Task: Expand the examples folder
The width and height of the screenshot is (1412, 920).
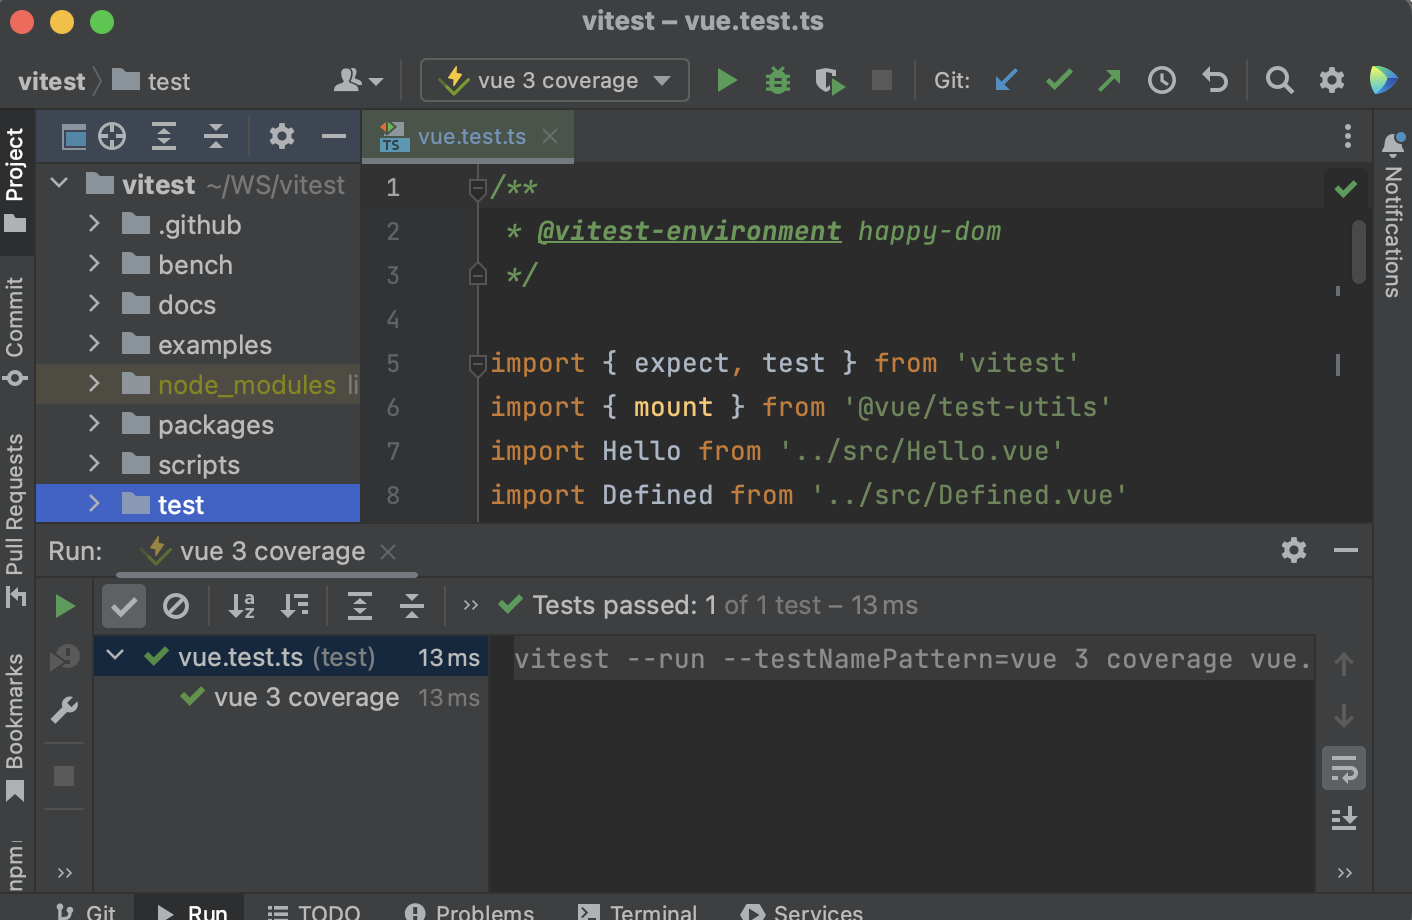Action: [x=94, y=344]
